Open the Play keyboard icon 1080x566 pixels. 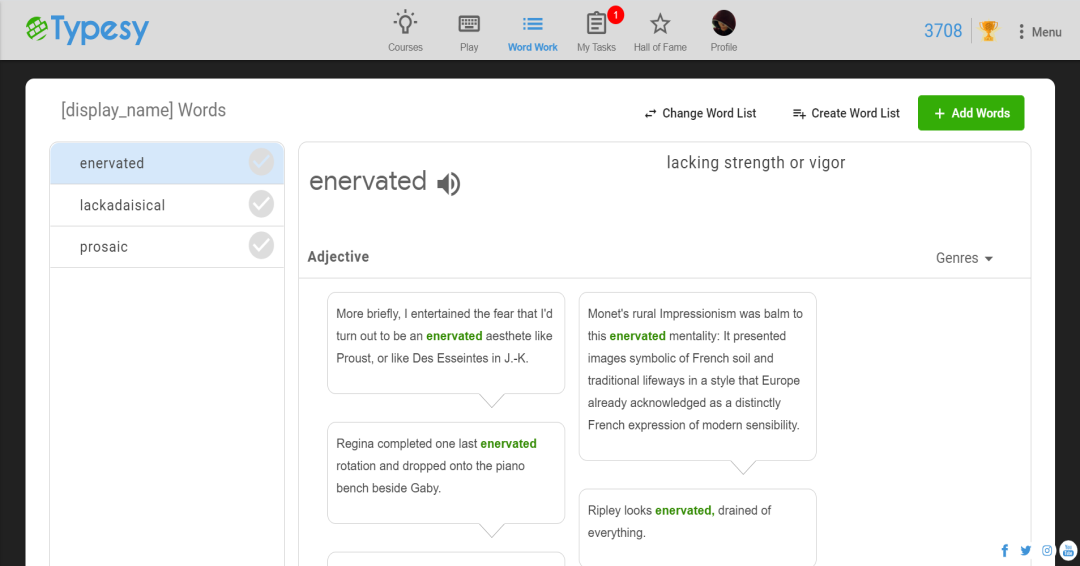pos(469,24)
